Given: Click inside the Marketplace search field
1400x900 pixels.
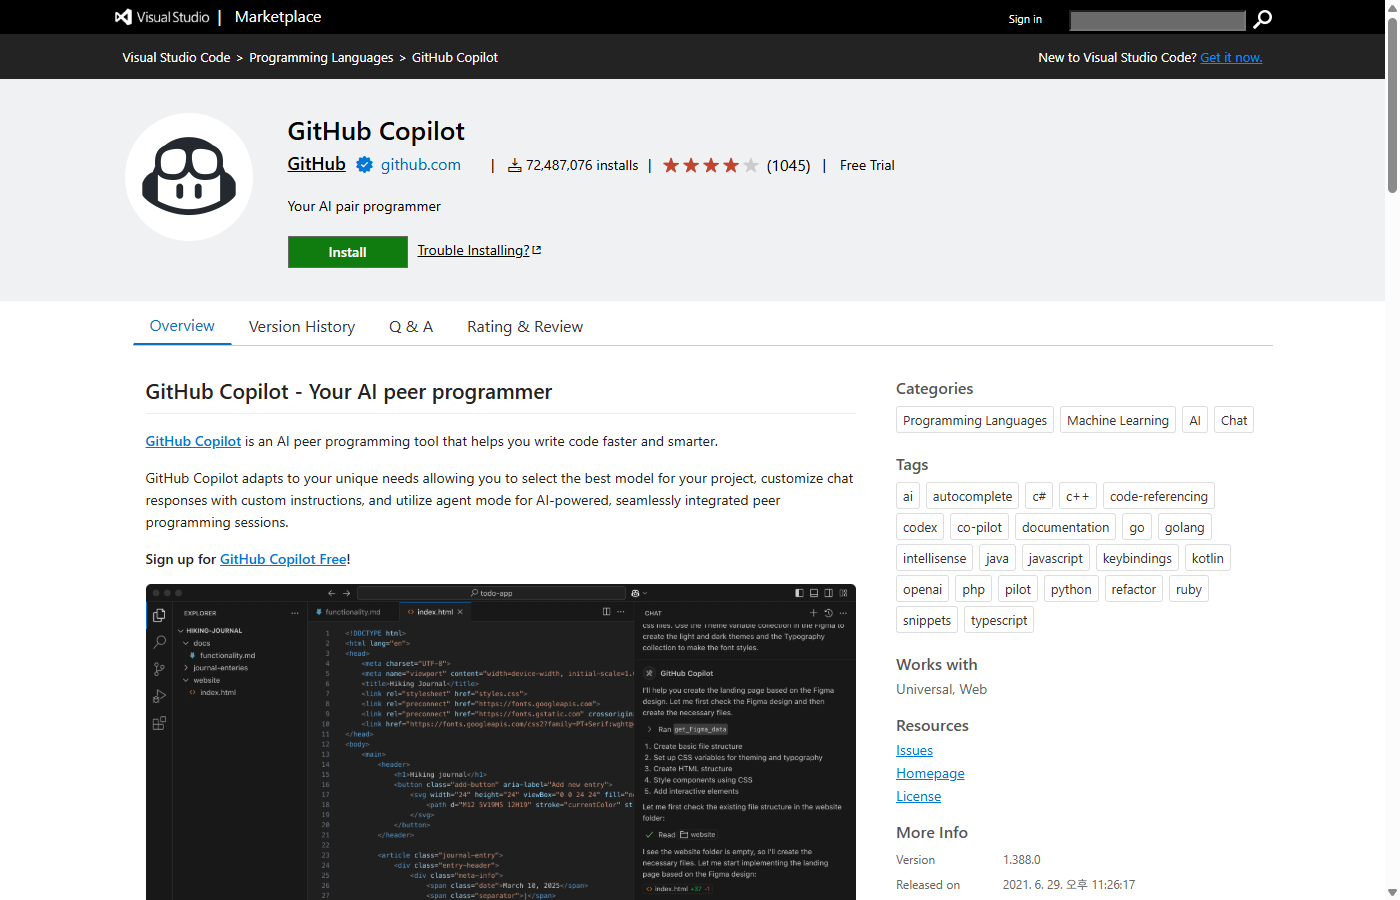Looking at the screenshot, I should (x=1156, y=19).
